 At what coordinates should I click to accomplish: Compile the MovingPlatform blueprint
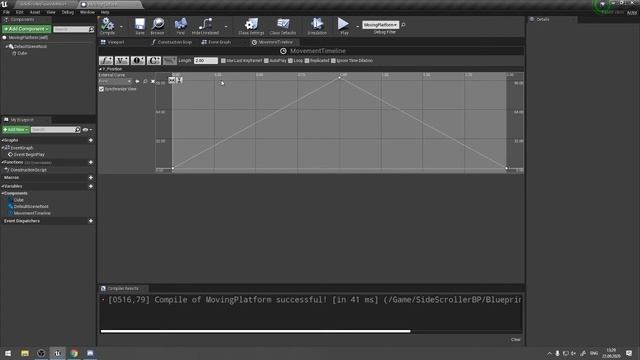coord(107,26)
